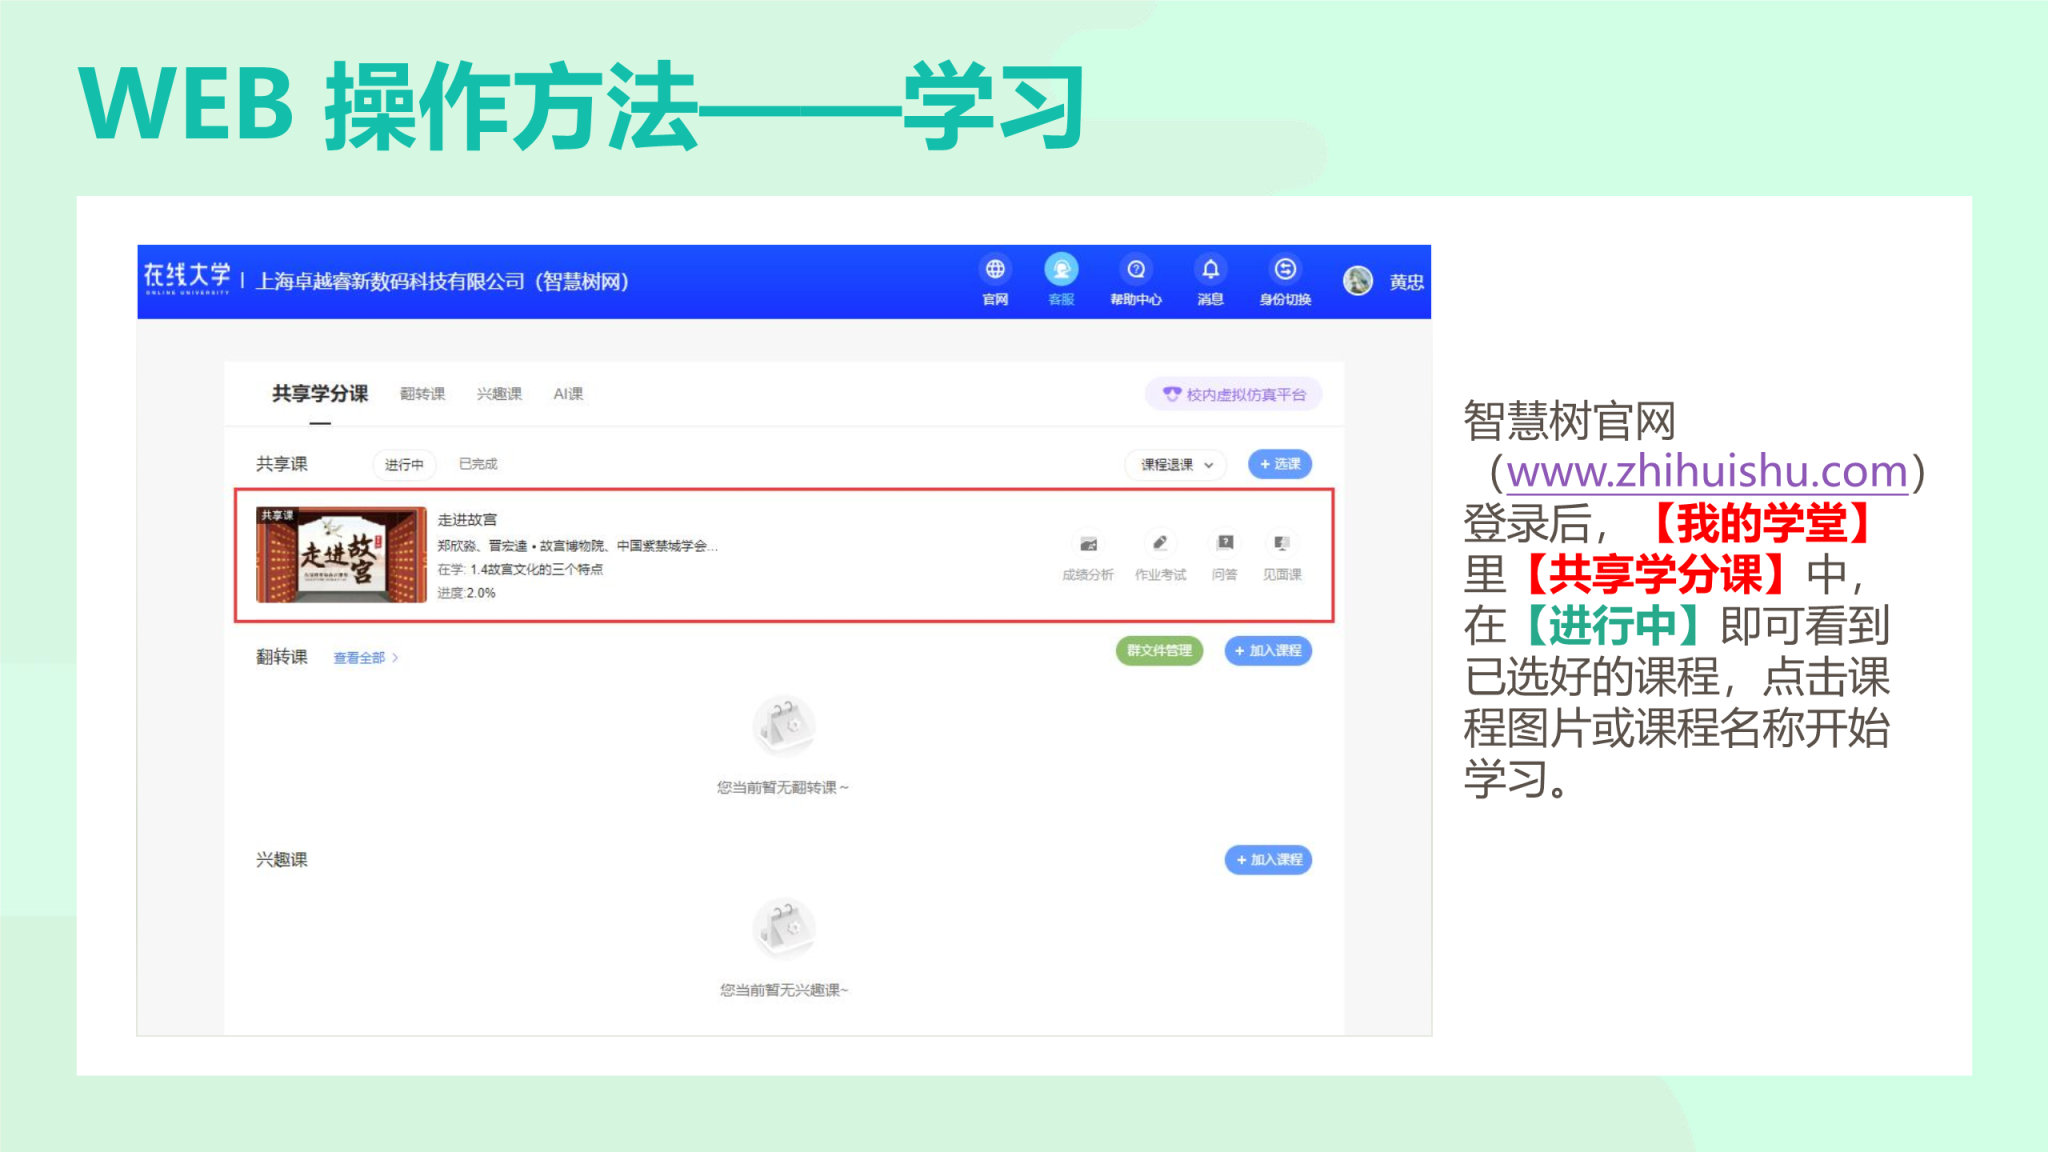The width and height of the screenshot is (2048, 1152).
Task: Click the 群文件管理 green button
Action: coord(1159,650)
